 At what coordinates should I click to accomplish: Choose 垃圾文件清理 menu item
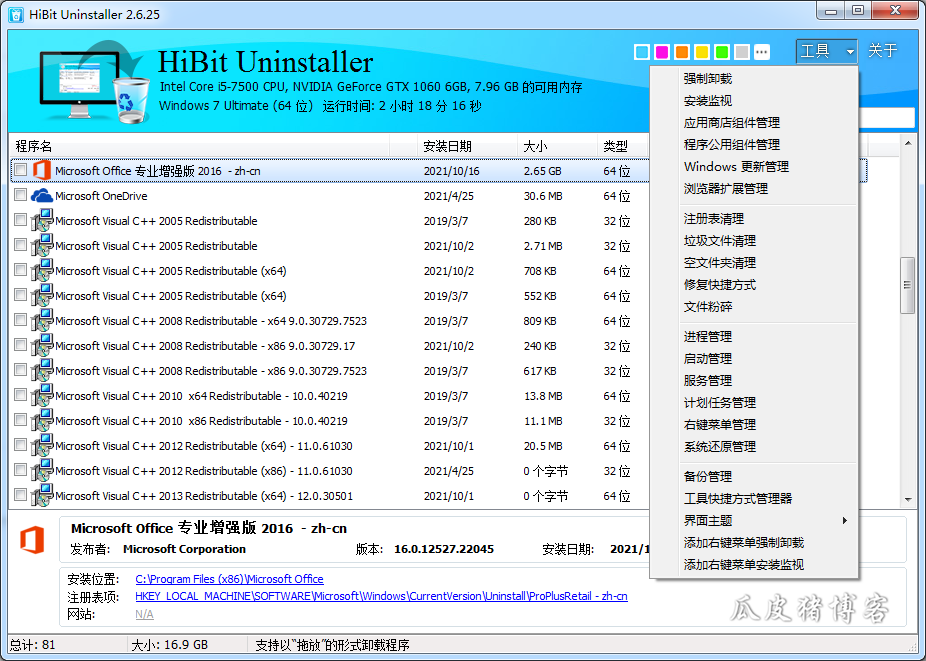click(754, 241)
